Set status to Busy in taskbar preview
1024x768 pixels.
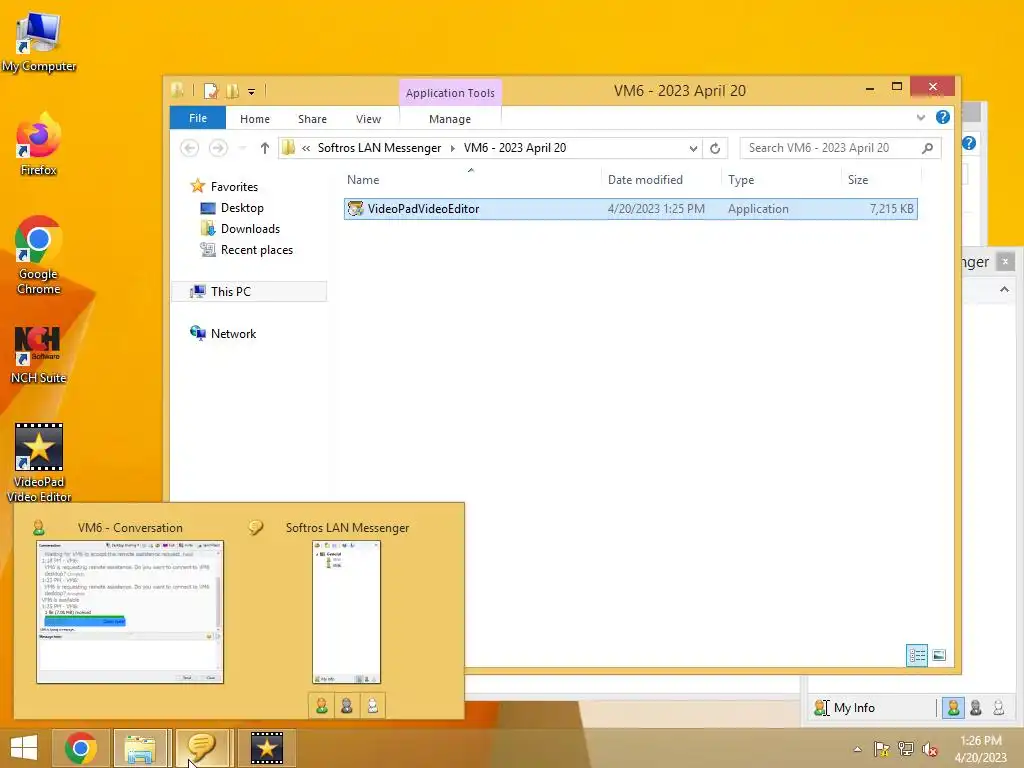coord(347,705)
